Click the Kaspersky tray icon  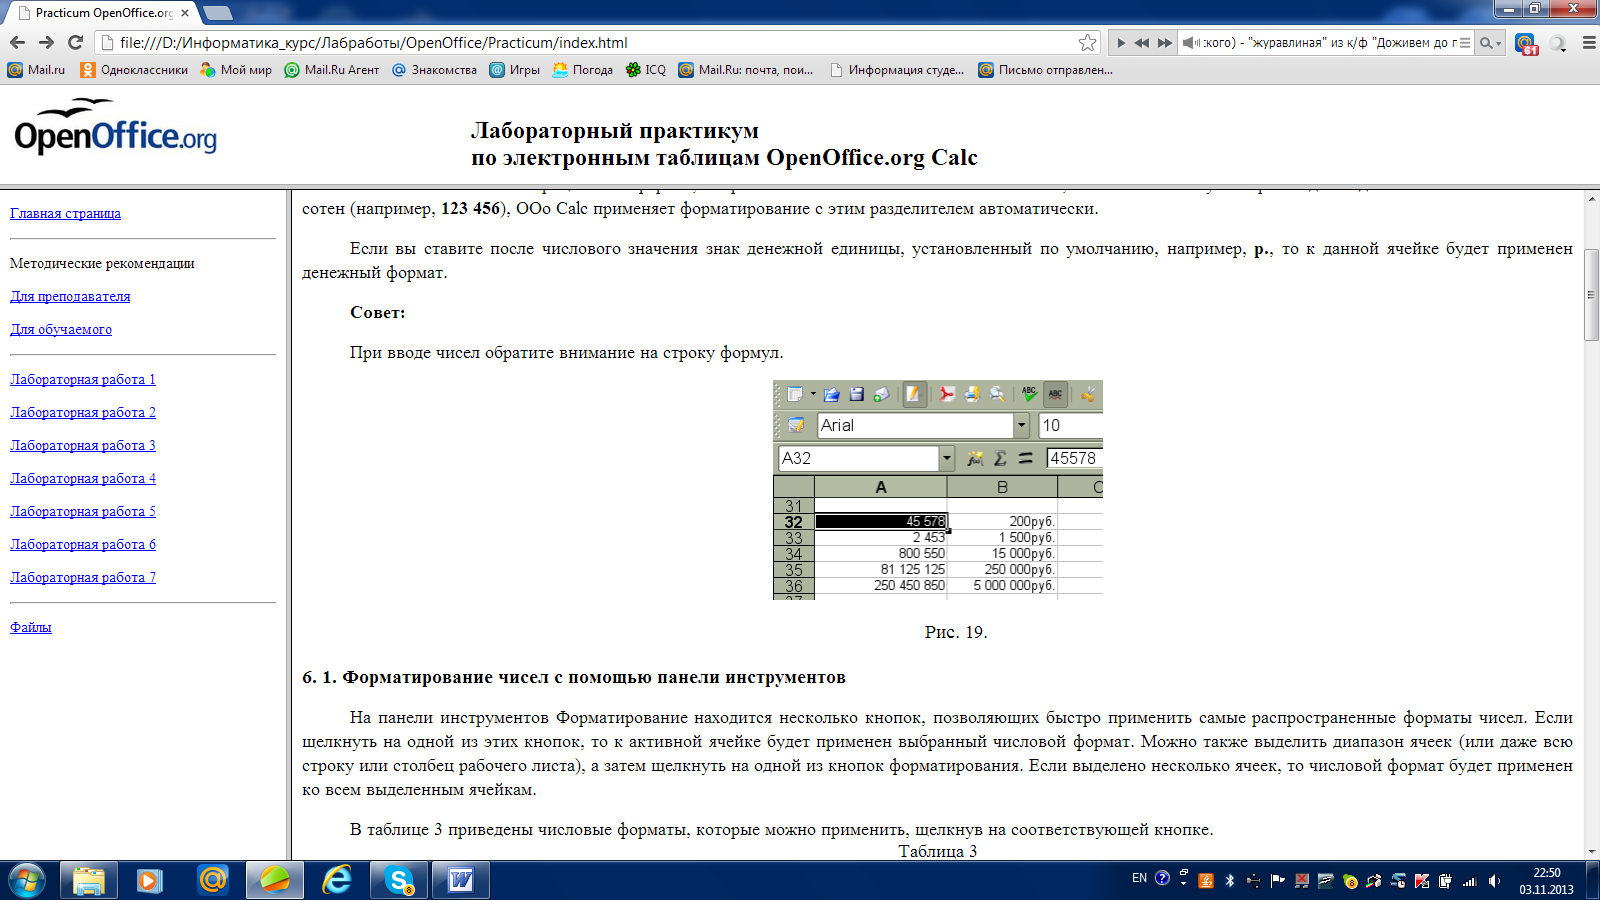click(x=1422, y=881)
